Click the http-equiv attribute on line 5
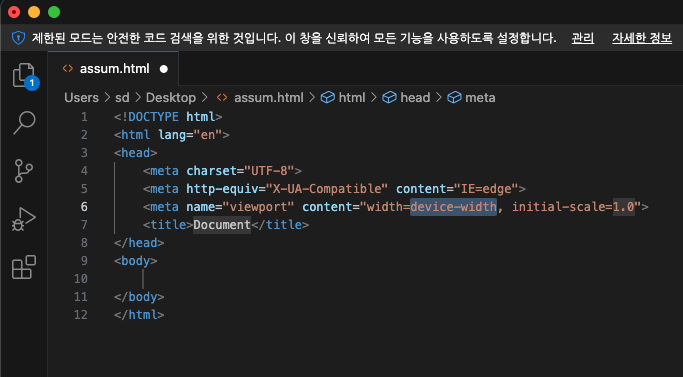This screenshot has height=377, width=683. coord(222,189)
